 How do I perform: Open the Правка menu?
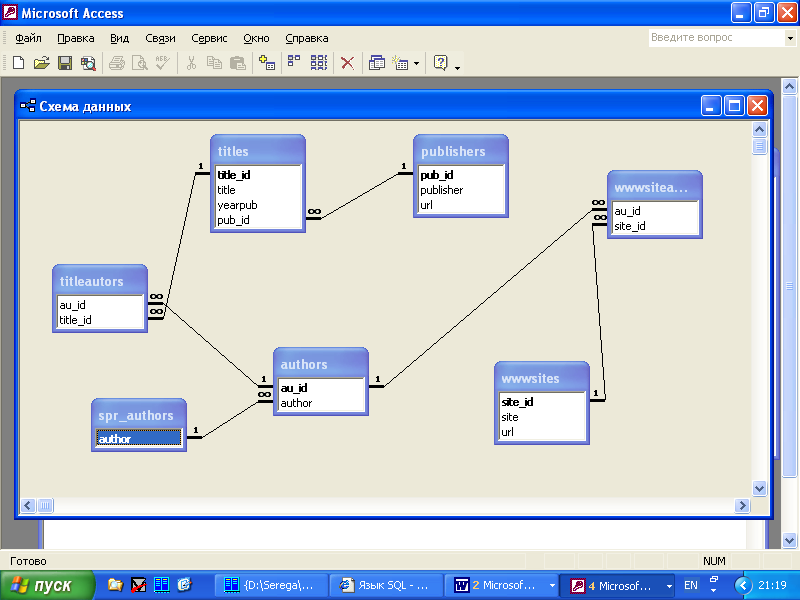point(76,38)
